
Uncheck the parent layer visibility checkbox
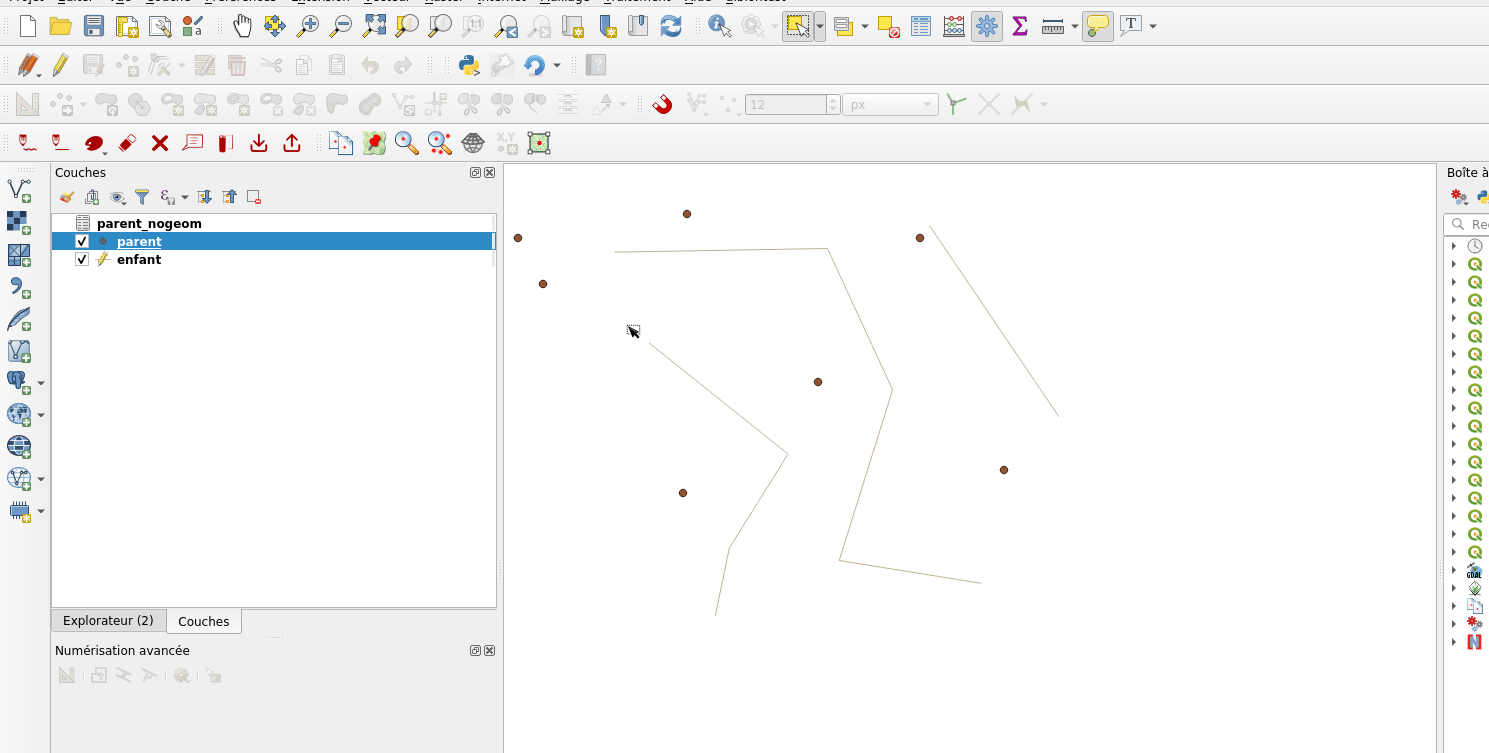tap(82, 241)
